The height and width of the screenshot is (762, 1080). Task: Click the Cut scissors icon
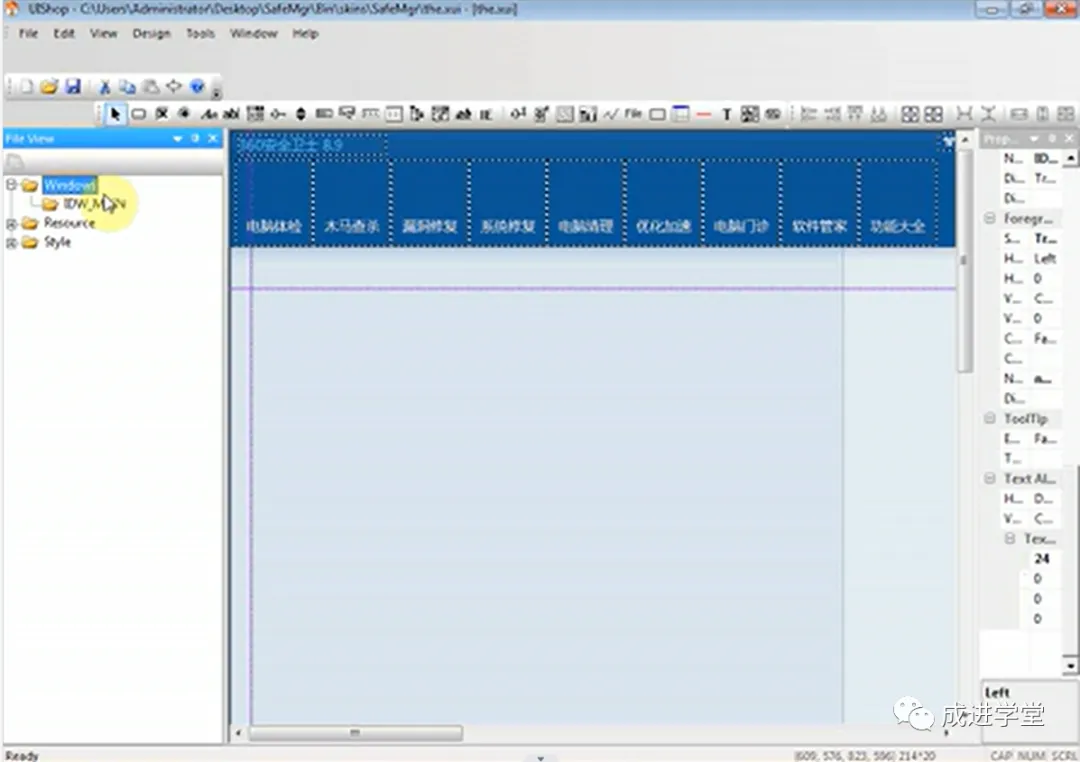[105, 87]
